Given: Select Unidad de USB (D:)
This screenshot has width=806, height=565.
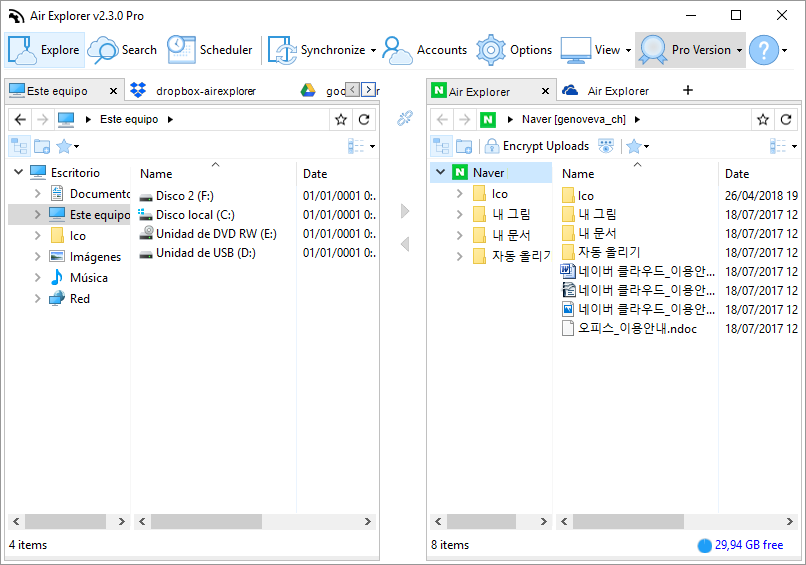Looking at the screenshot, I should (198, 253).
